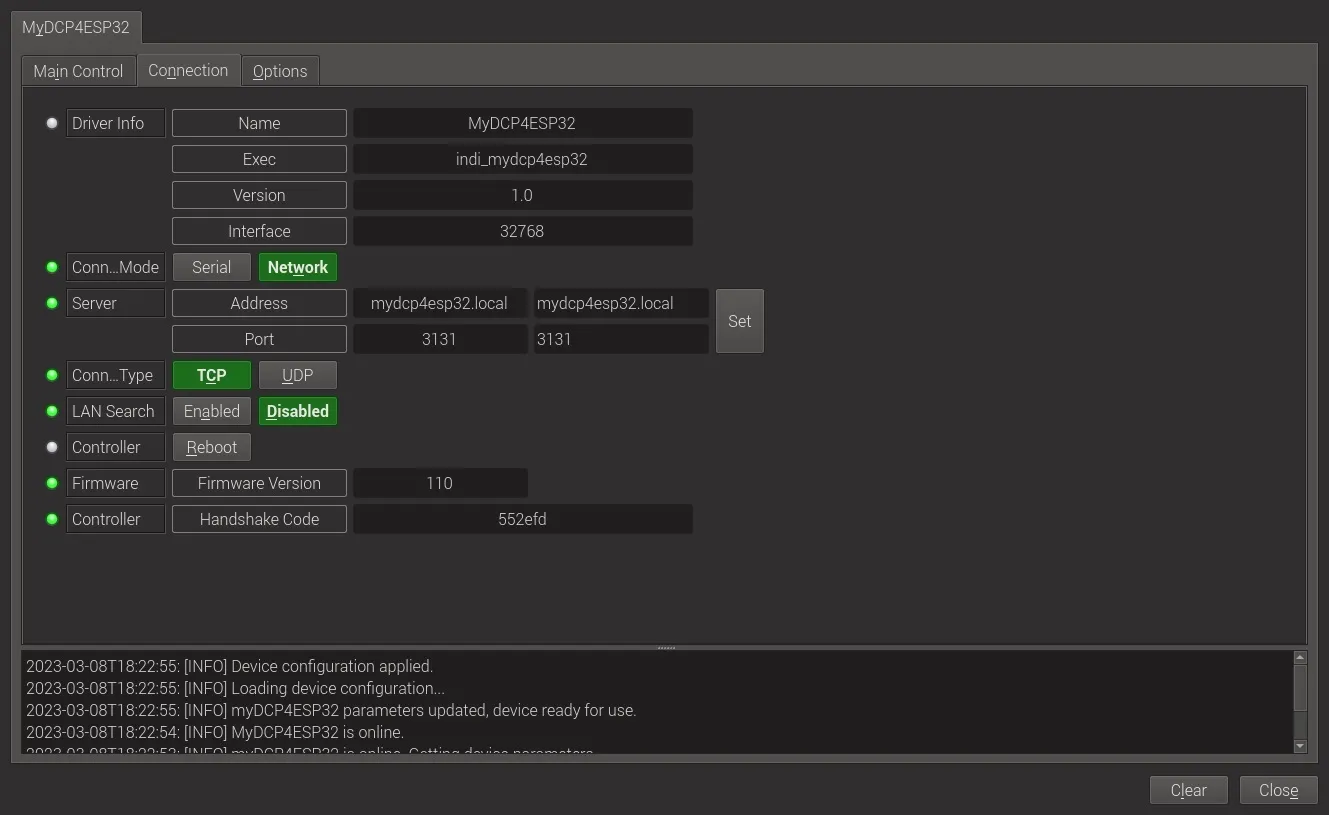Open the Options tab

280,71
